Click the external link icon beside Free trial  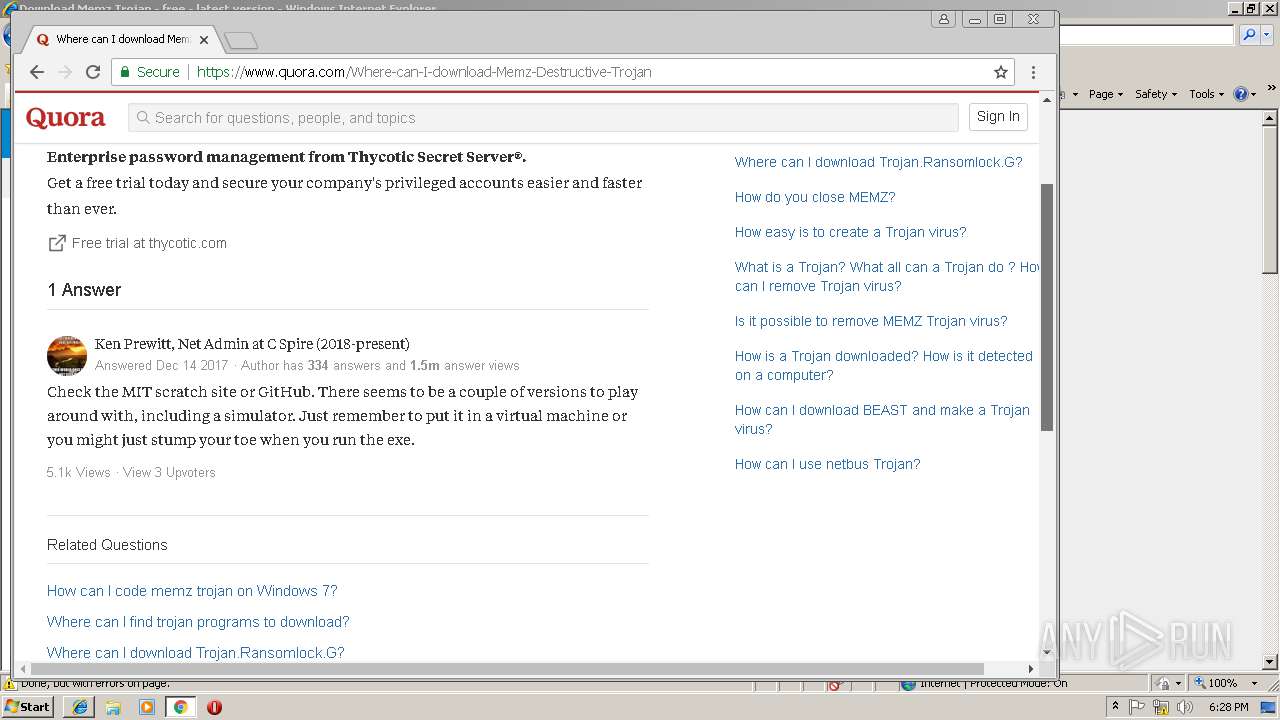[57, 243]
